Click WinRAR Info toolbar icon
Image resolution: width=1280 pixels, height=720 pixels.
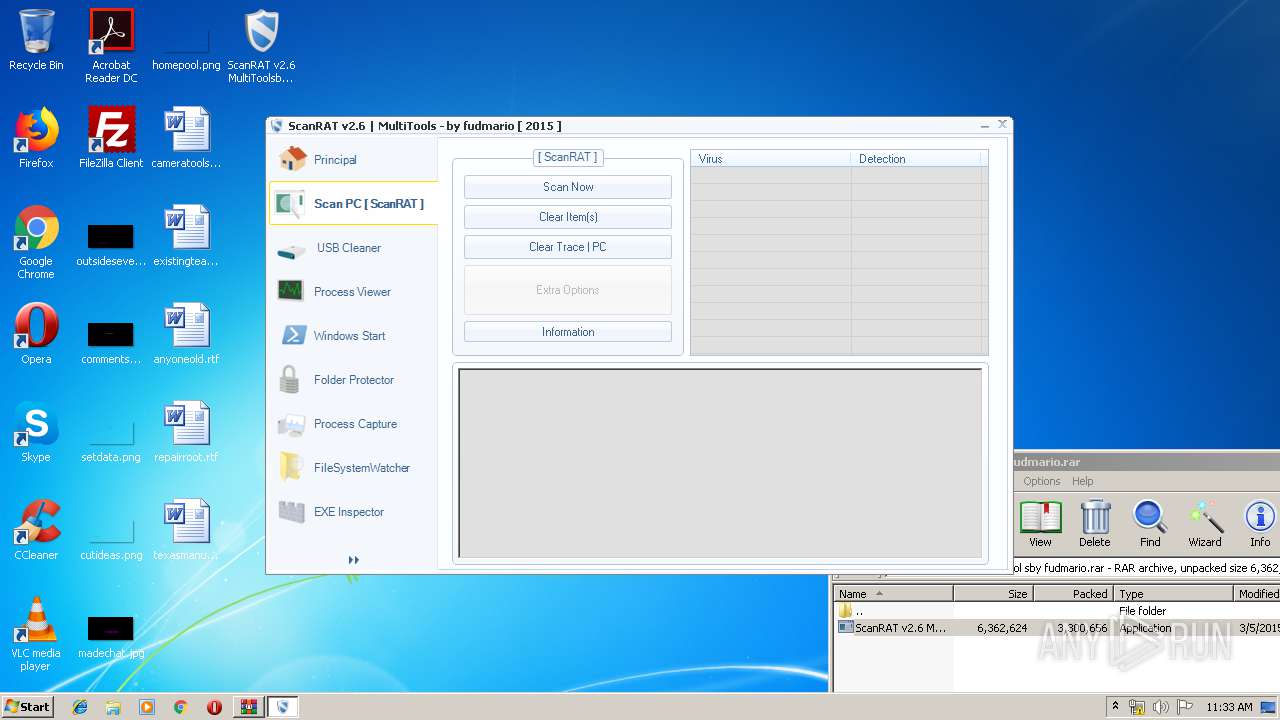[1260, 524]
